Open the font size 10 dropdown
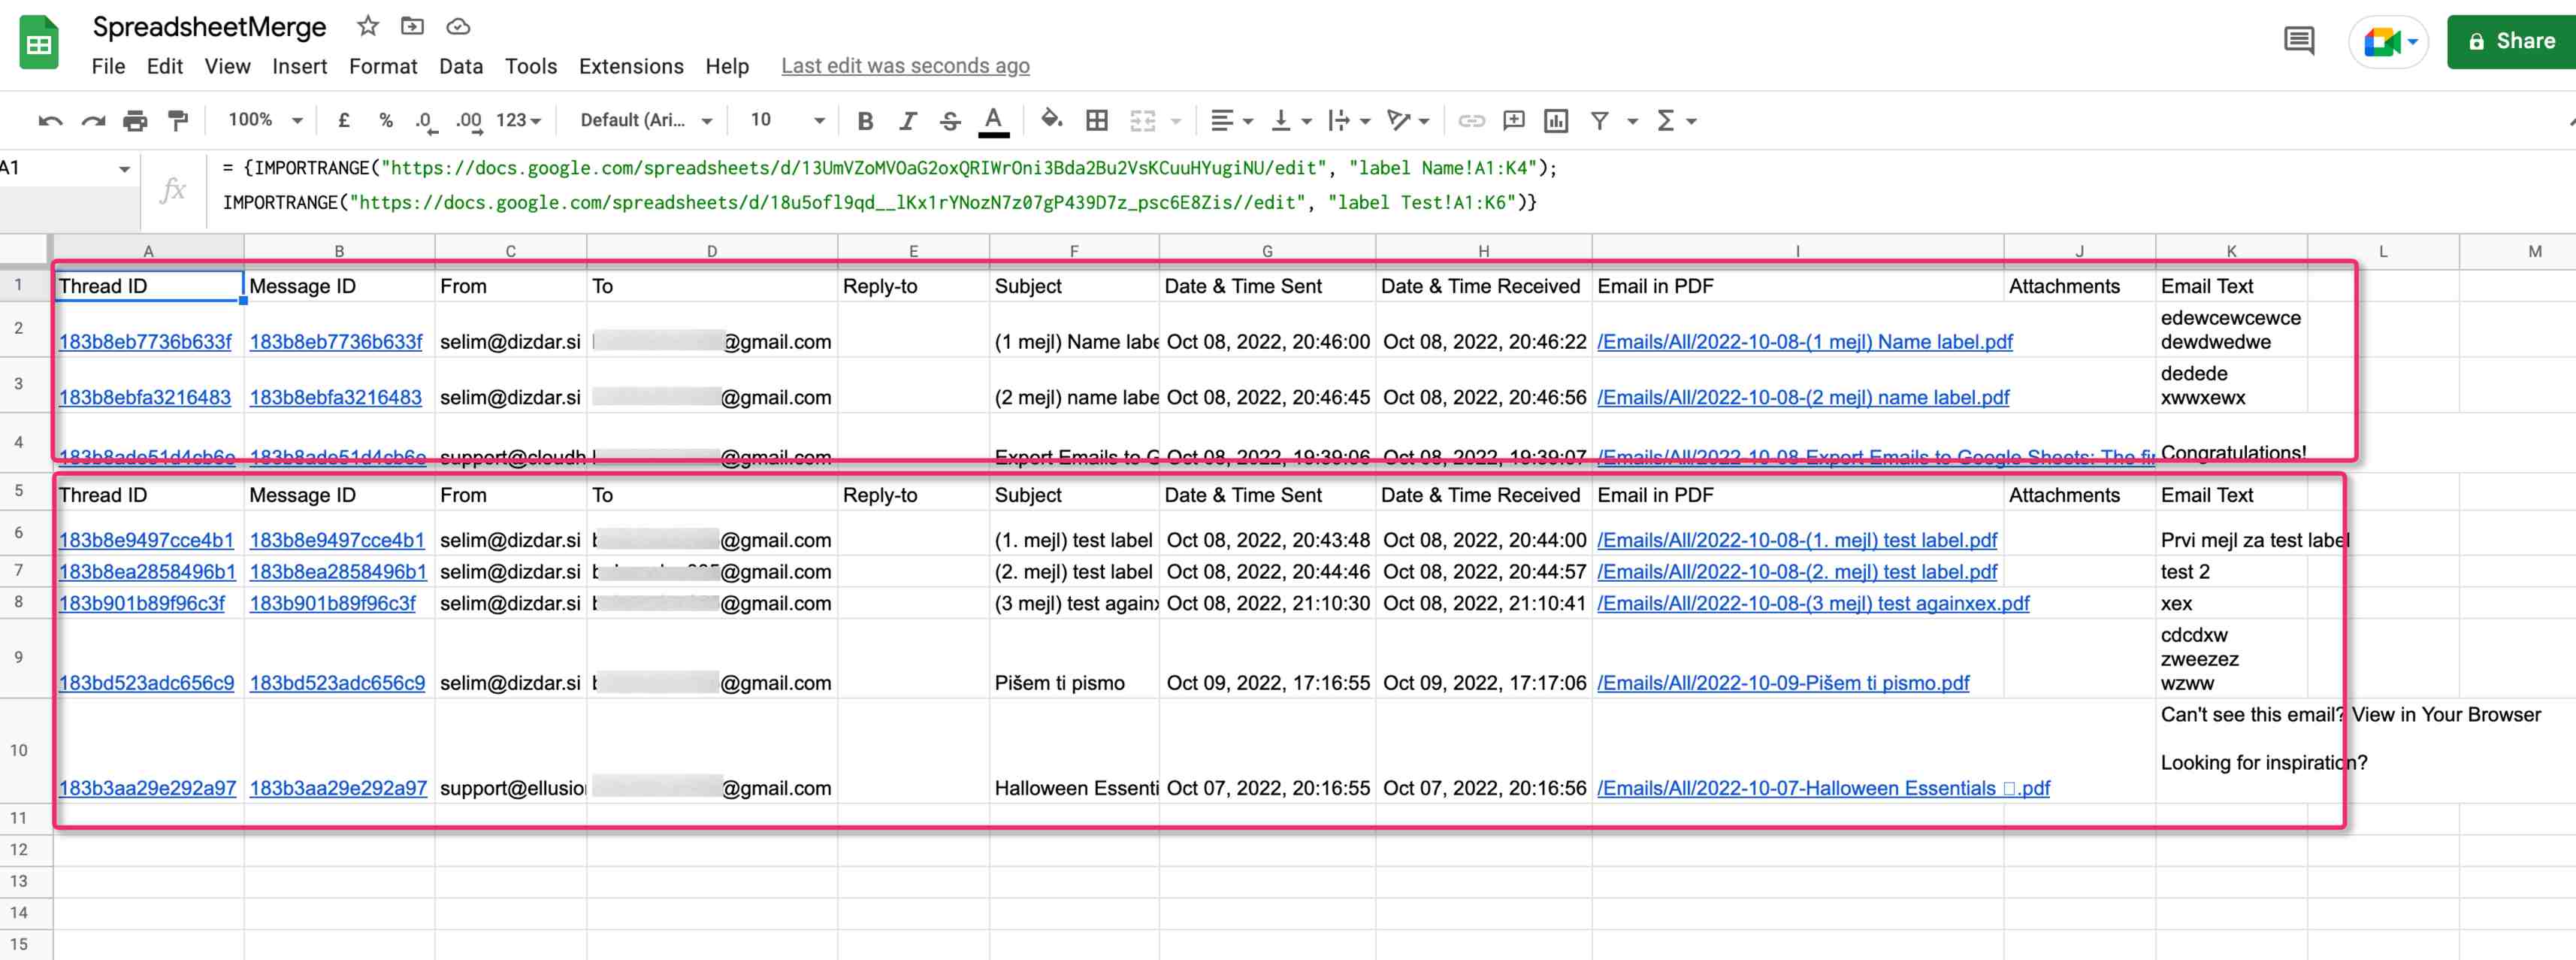This screenshot has height=960, width=2576. [787, 120]
